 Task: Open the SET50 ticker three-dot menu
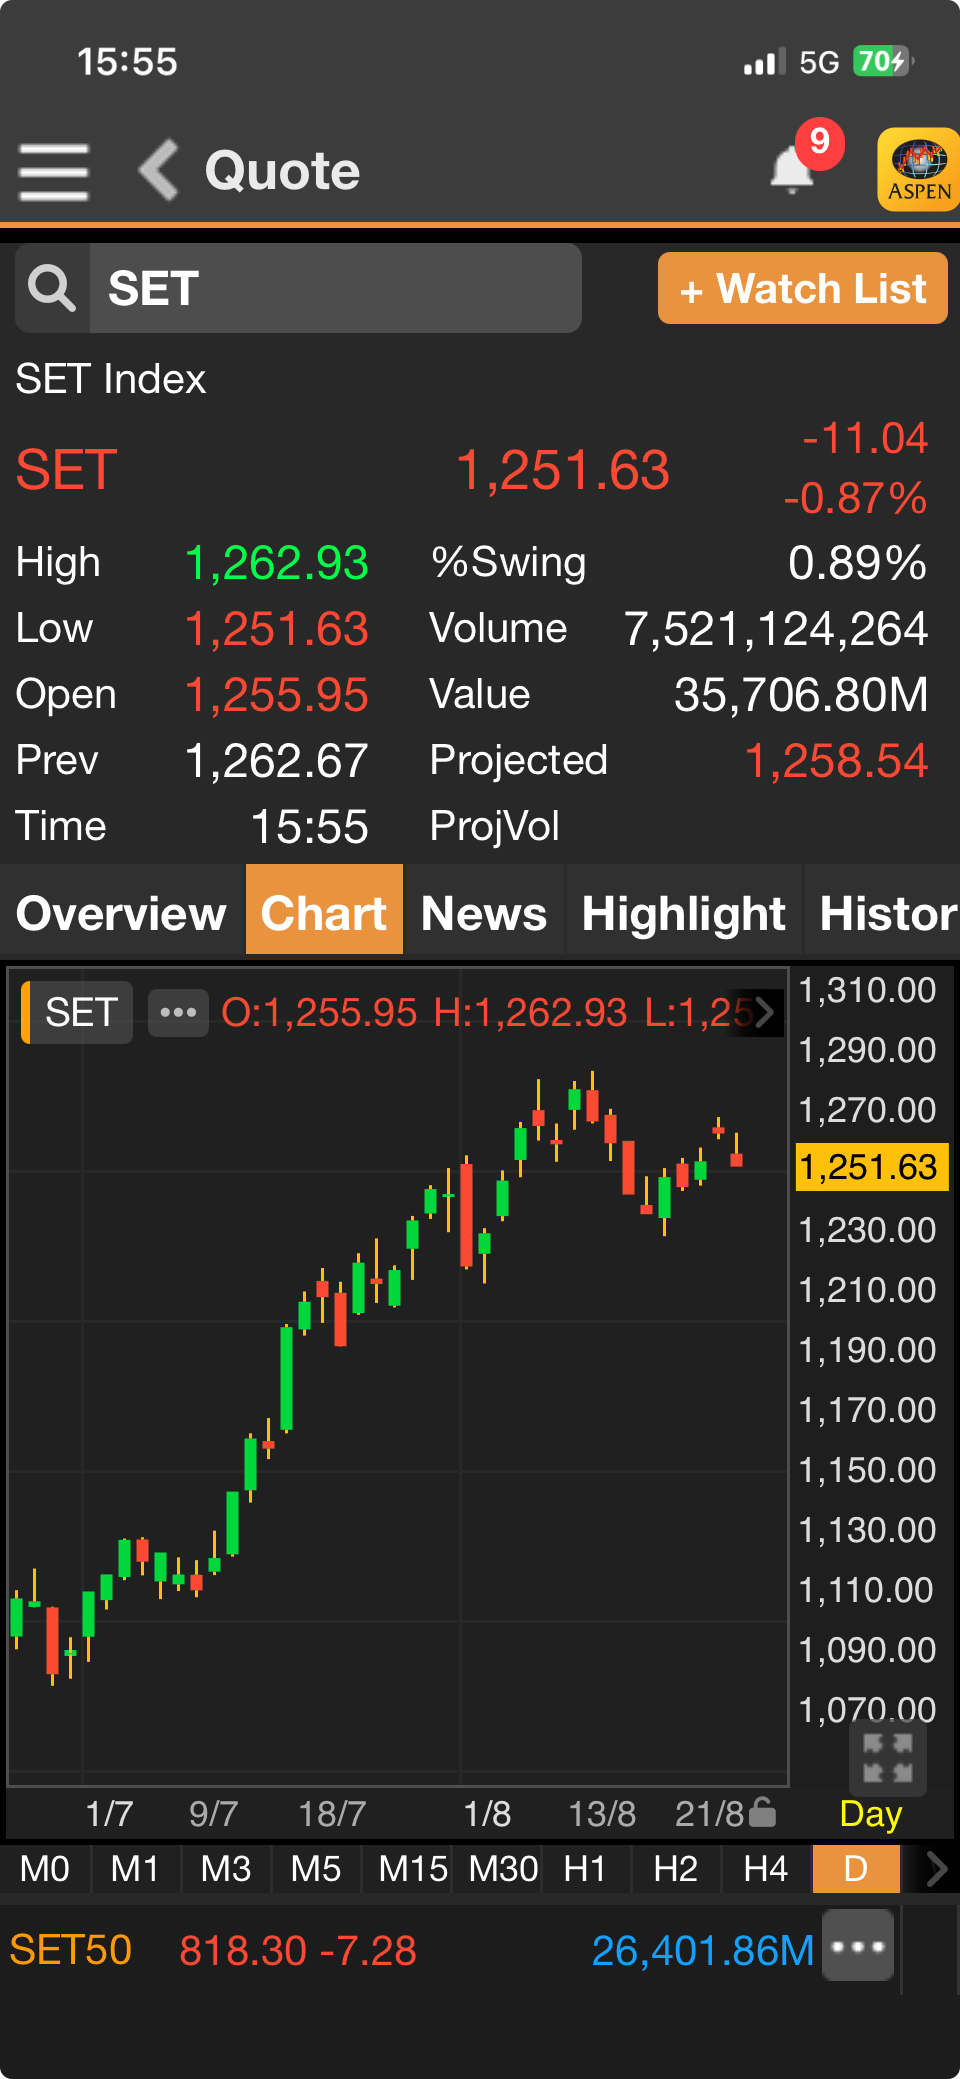[x=858, y=1946]
